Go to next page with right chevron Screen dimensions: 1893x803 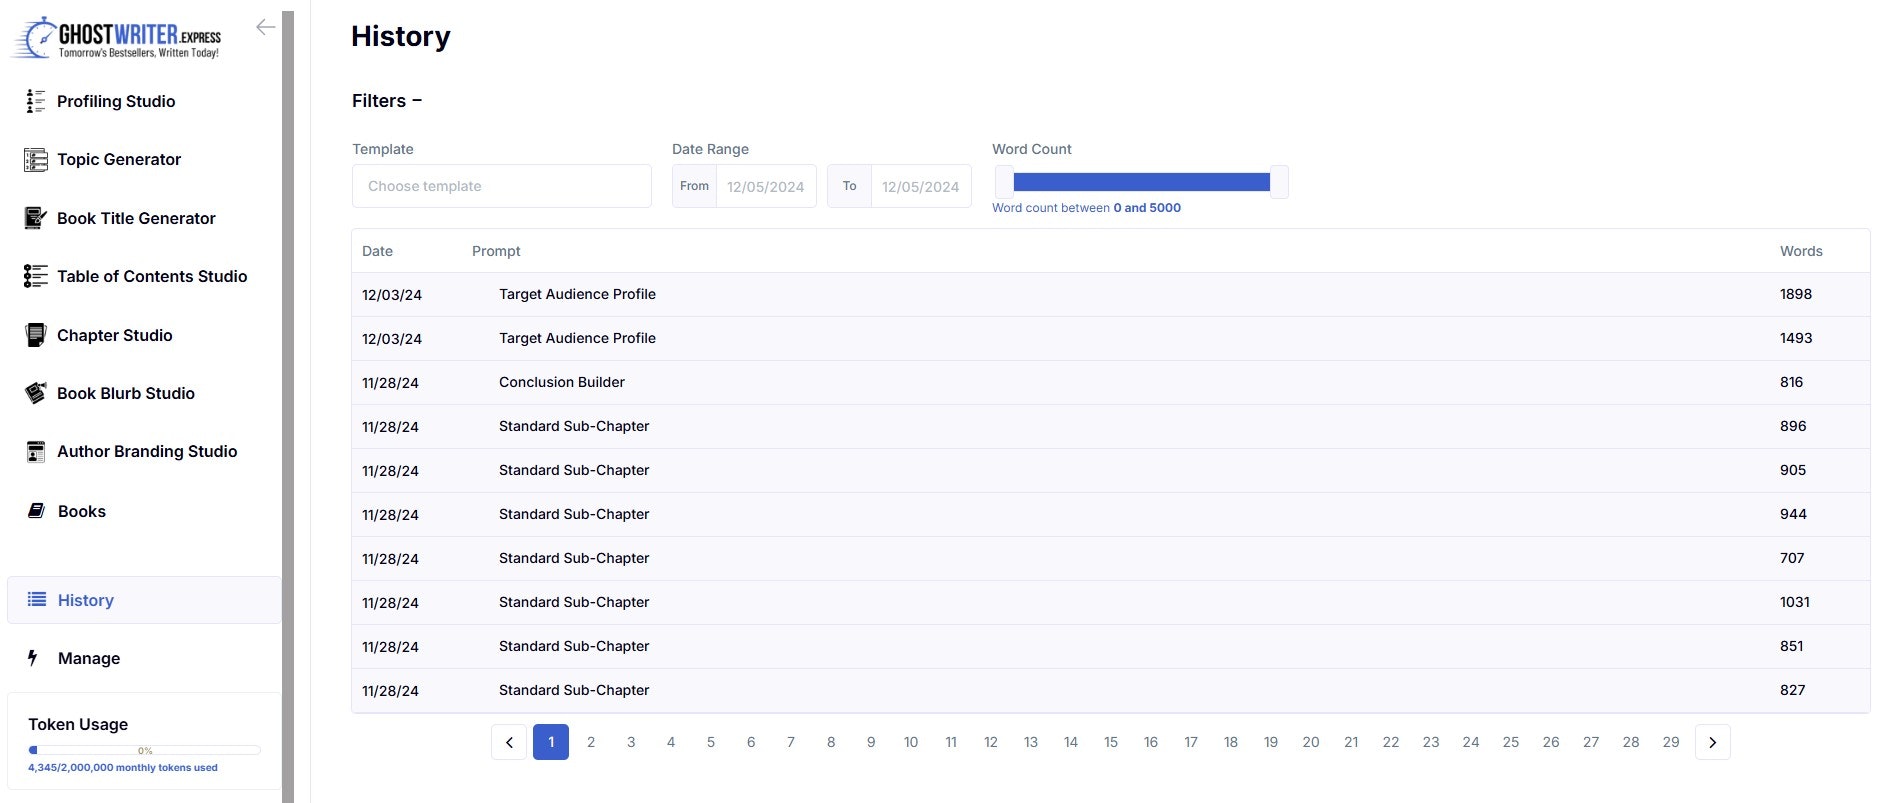click(x=1713, y=742)
